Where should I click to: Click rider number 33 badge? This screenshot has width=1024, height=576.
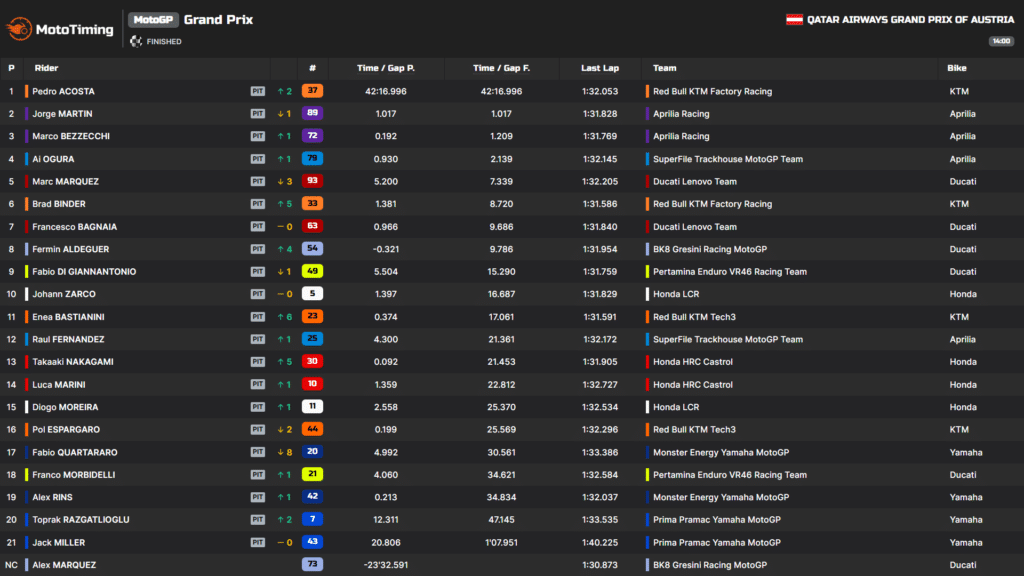click(312, 203)
